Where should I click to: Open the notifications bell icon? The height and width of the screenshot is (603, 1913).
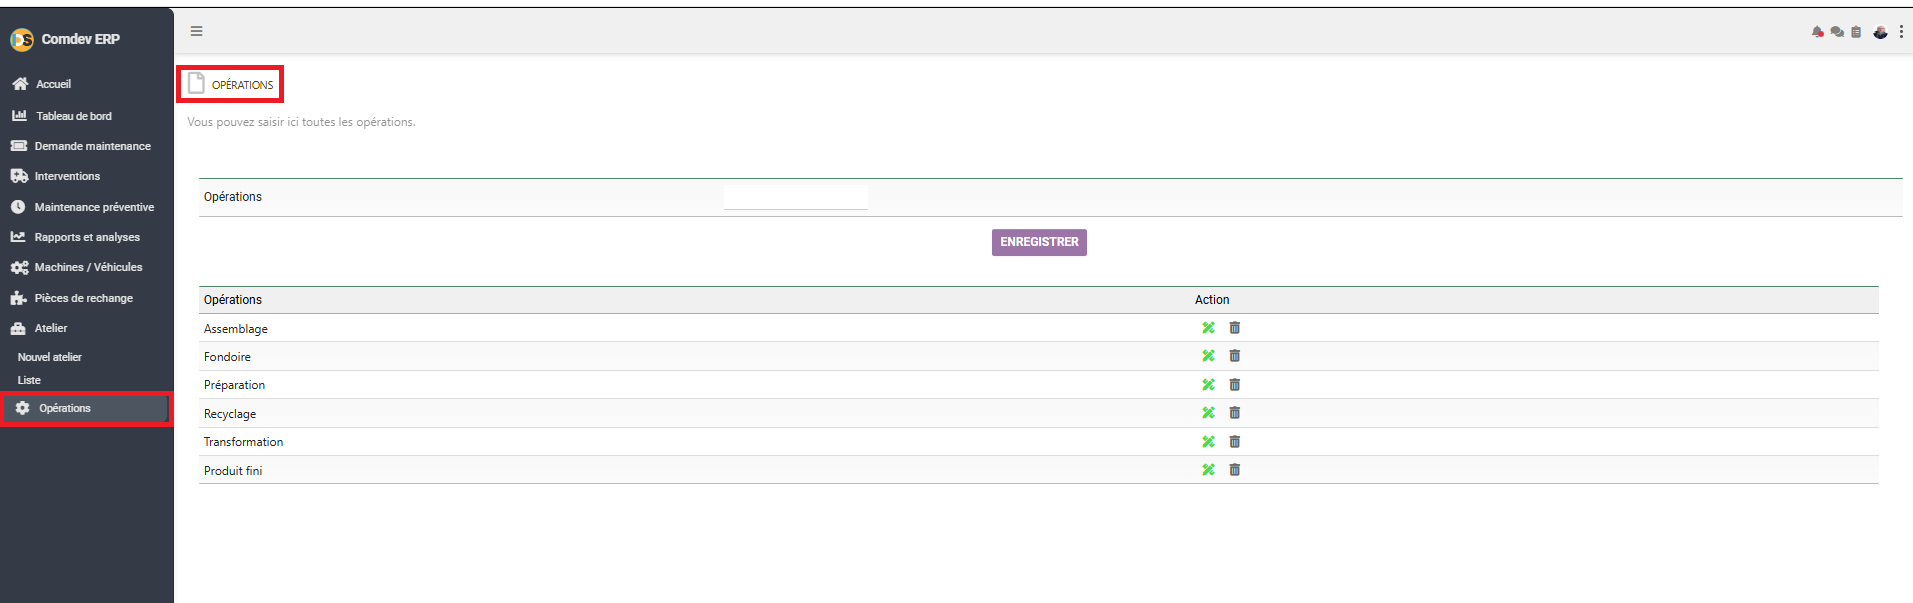(x=1818, y=32)
